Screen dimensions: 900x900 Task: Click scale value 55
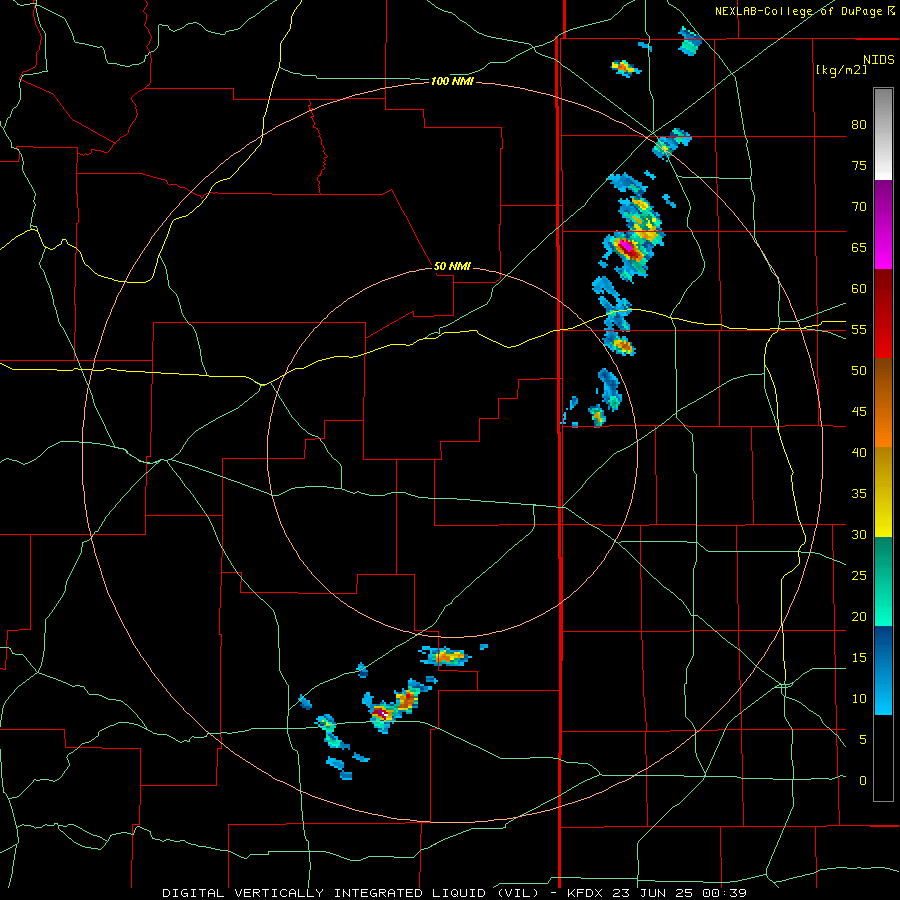pos(859,329)
